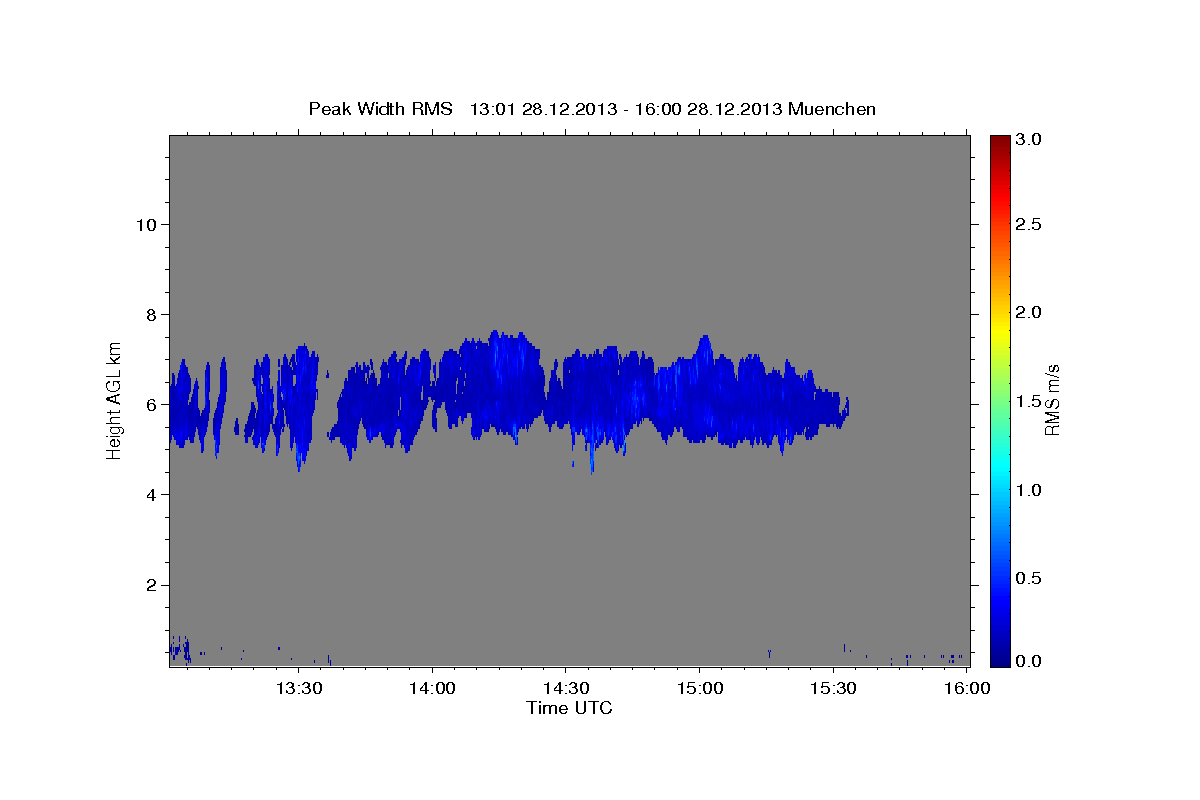Click the 16:00 time tick label

(x=966, y=689)
